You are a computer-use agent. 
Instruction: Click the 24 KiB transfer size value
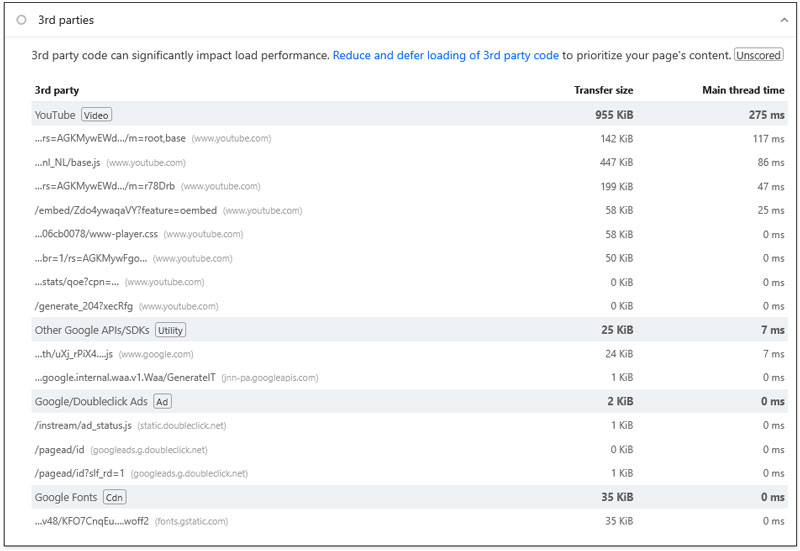pyautogui.click(x=619, y=354)
